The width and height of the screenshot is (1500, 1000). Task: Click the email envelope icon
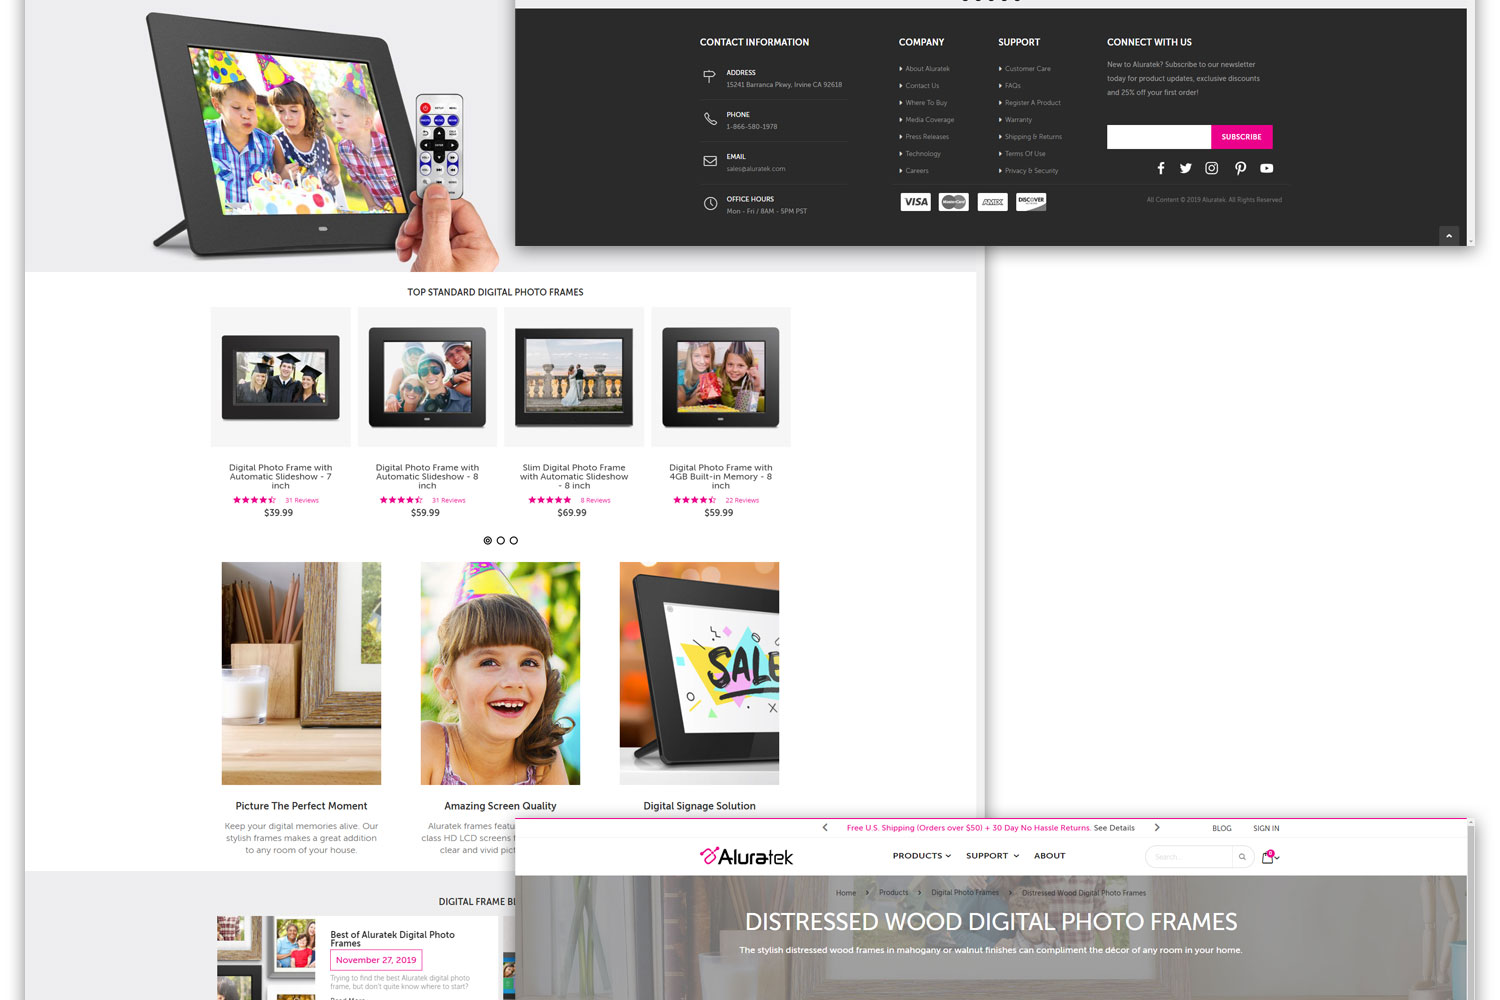(x=710, y=161)
